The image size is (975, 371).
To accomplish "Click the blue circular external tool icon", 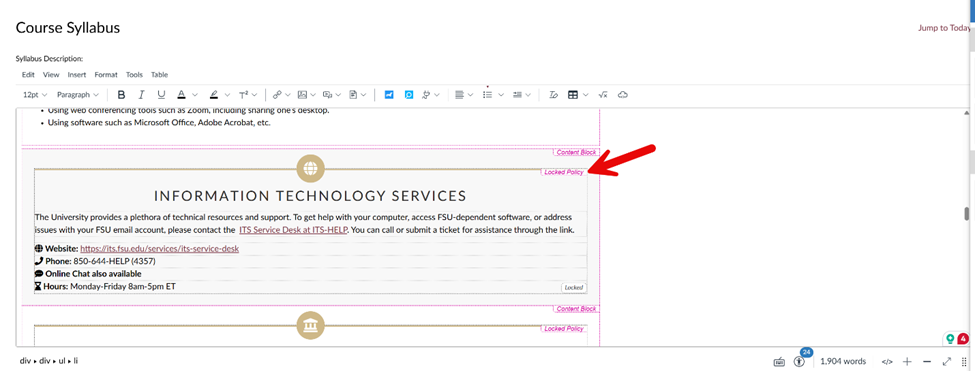I will pos(409,95).
